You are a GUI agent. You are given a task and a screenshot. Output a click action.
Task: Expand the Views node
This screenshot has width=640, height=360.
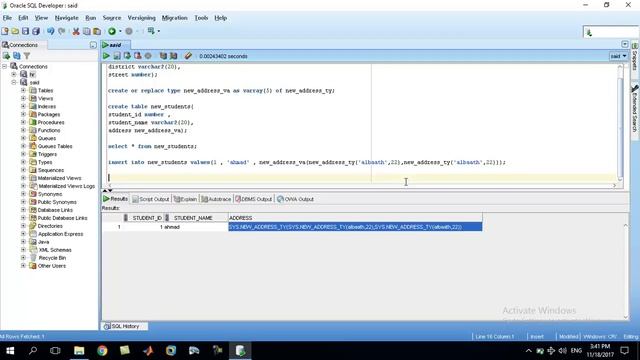[x=23, y=98]
